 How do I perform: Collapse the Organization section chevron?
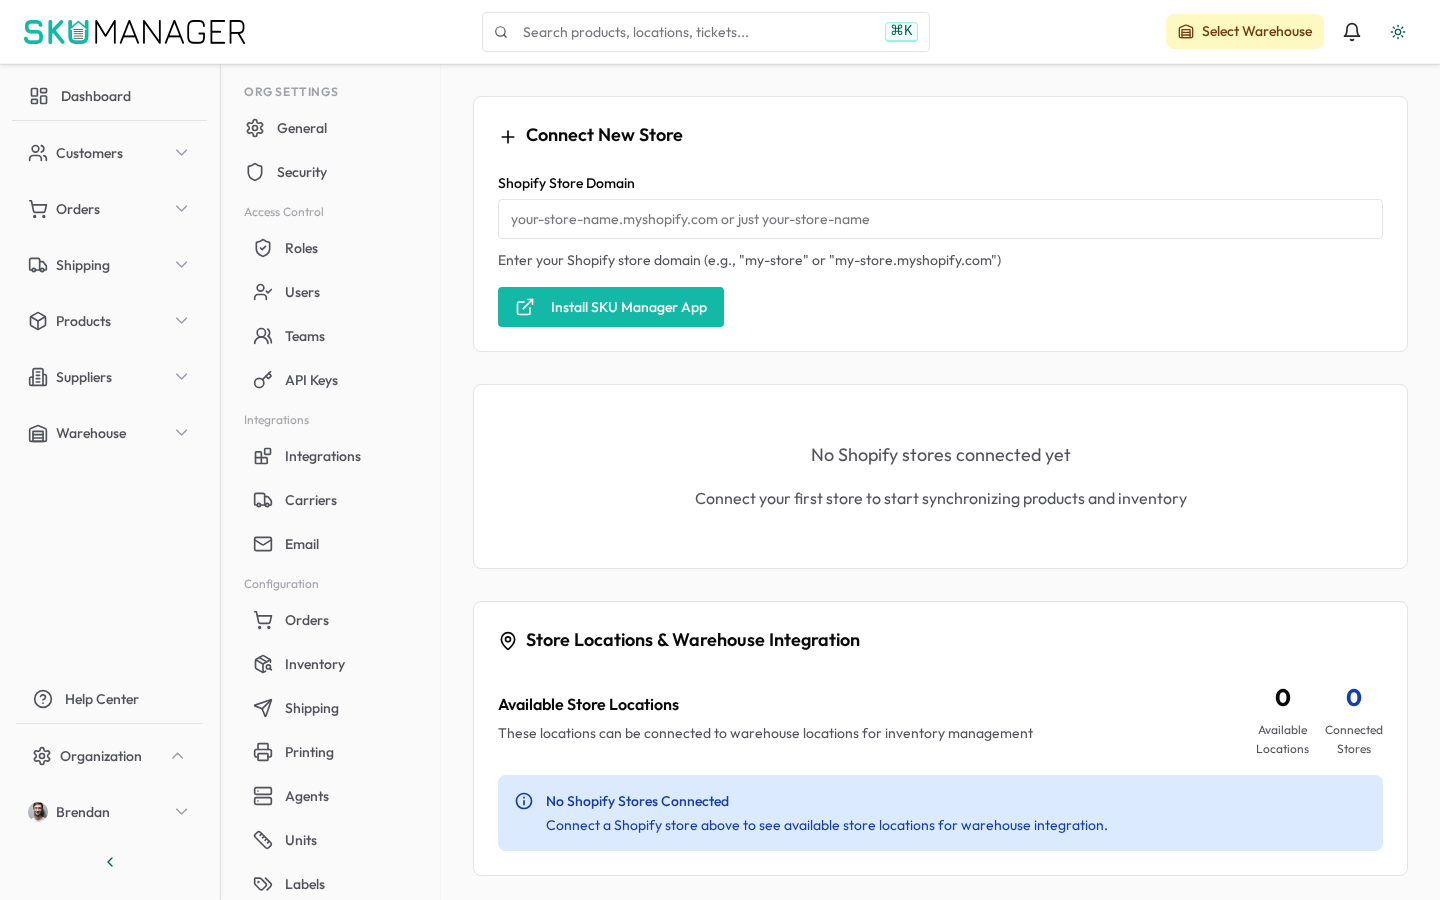pyautogui.click(x=177, y=756)
